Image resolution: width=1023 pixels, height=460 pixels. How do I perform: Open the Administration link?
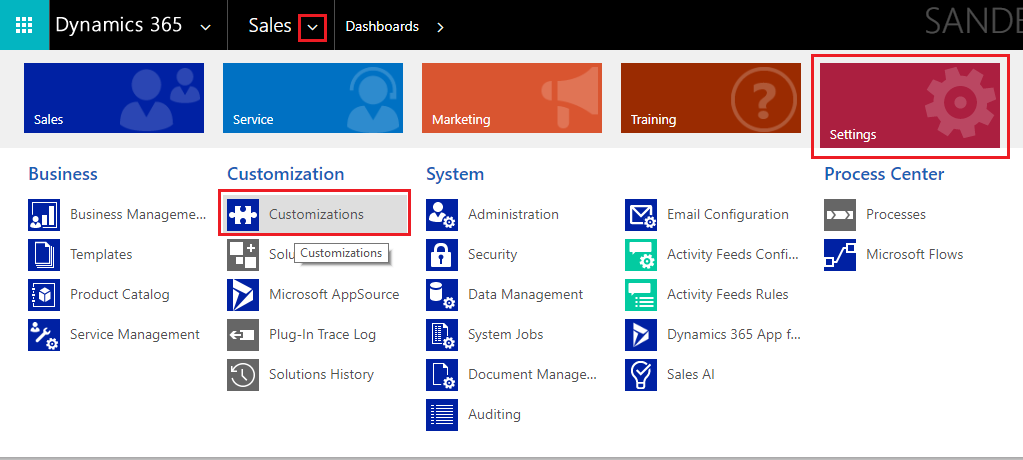[x=513, y=214]
